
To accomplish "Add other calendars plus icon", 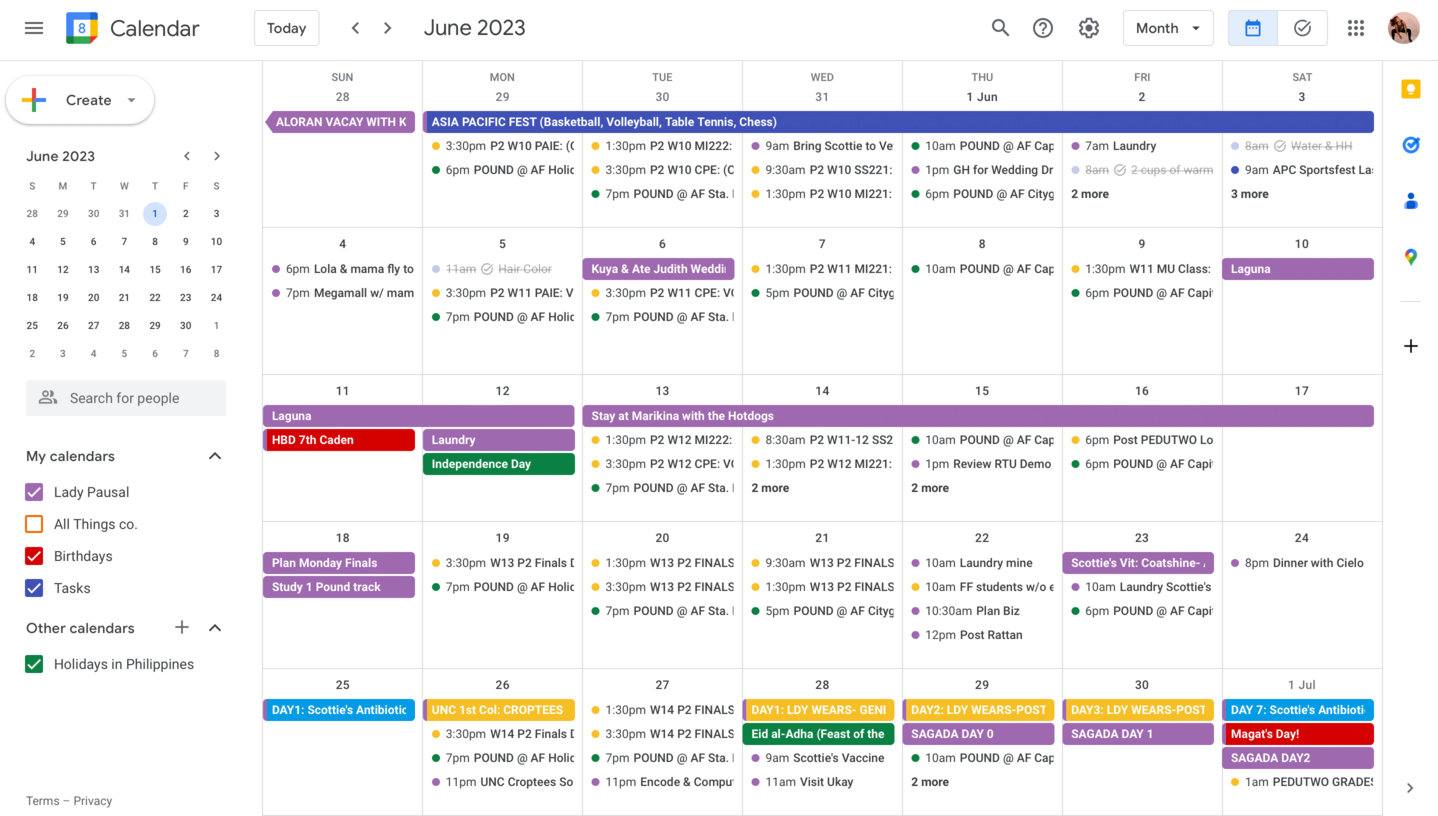I will click(x=182, y=628).
